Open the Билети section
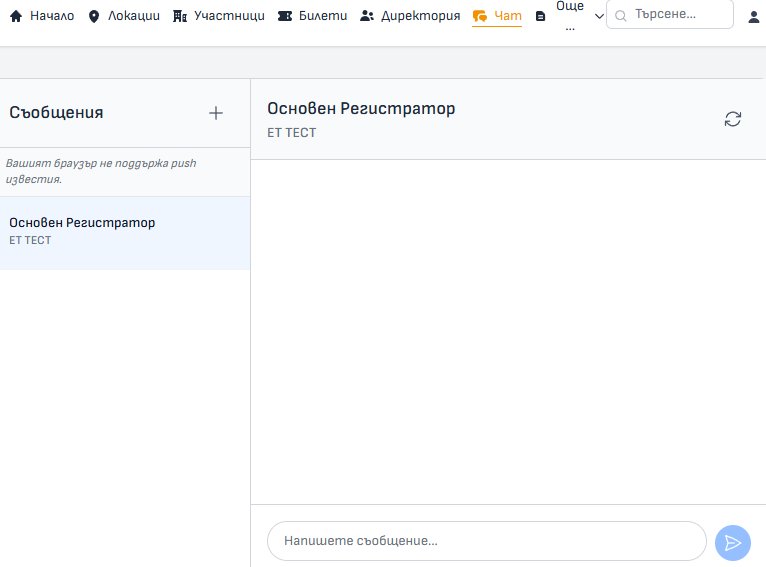Viewport: 766px width, 567px height. pyautogui.click(x=312, y=16)
